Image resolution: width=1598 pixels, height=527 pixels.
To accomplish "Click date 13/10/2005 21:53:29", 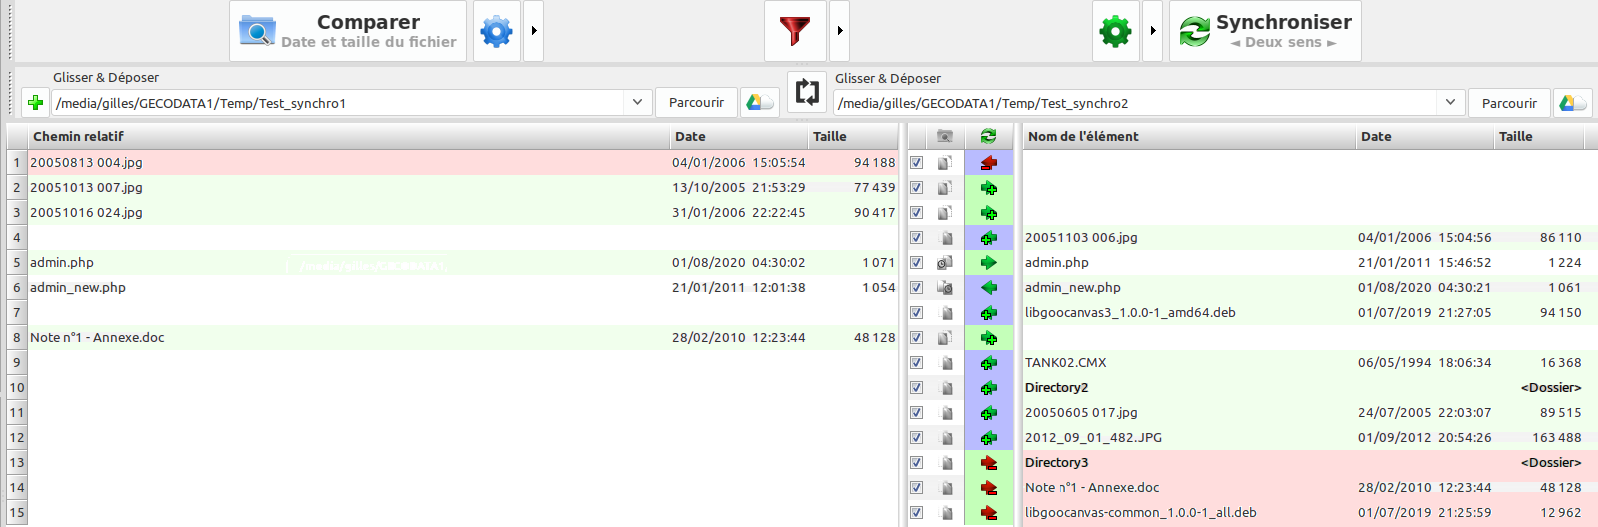I will click(738, 187).
